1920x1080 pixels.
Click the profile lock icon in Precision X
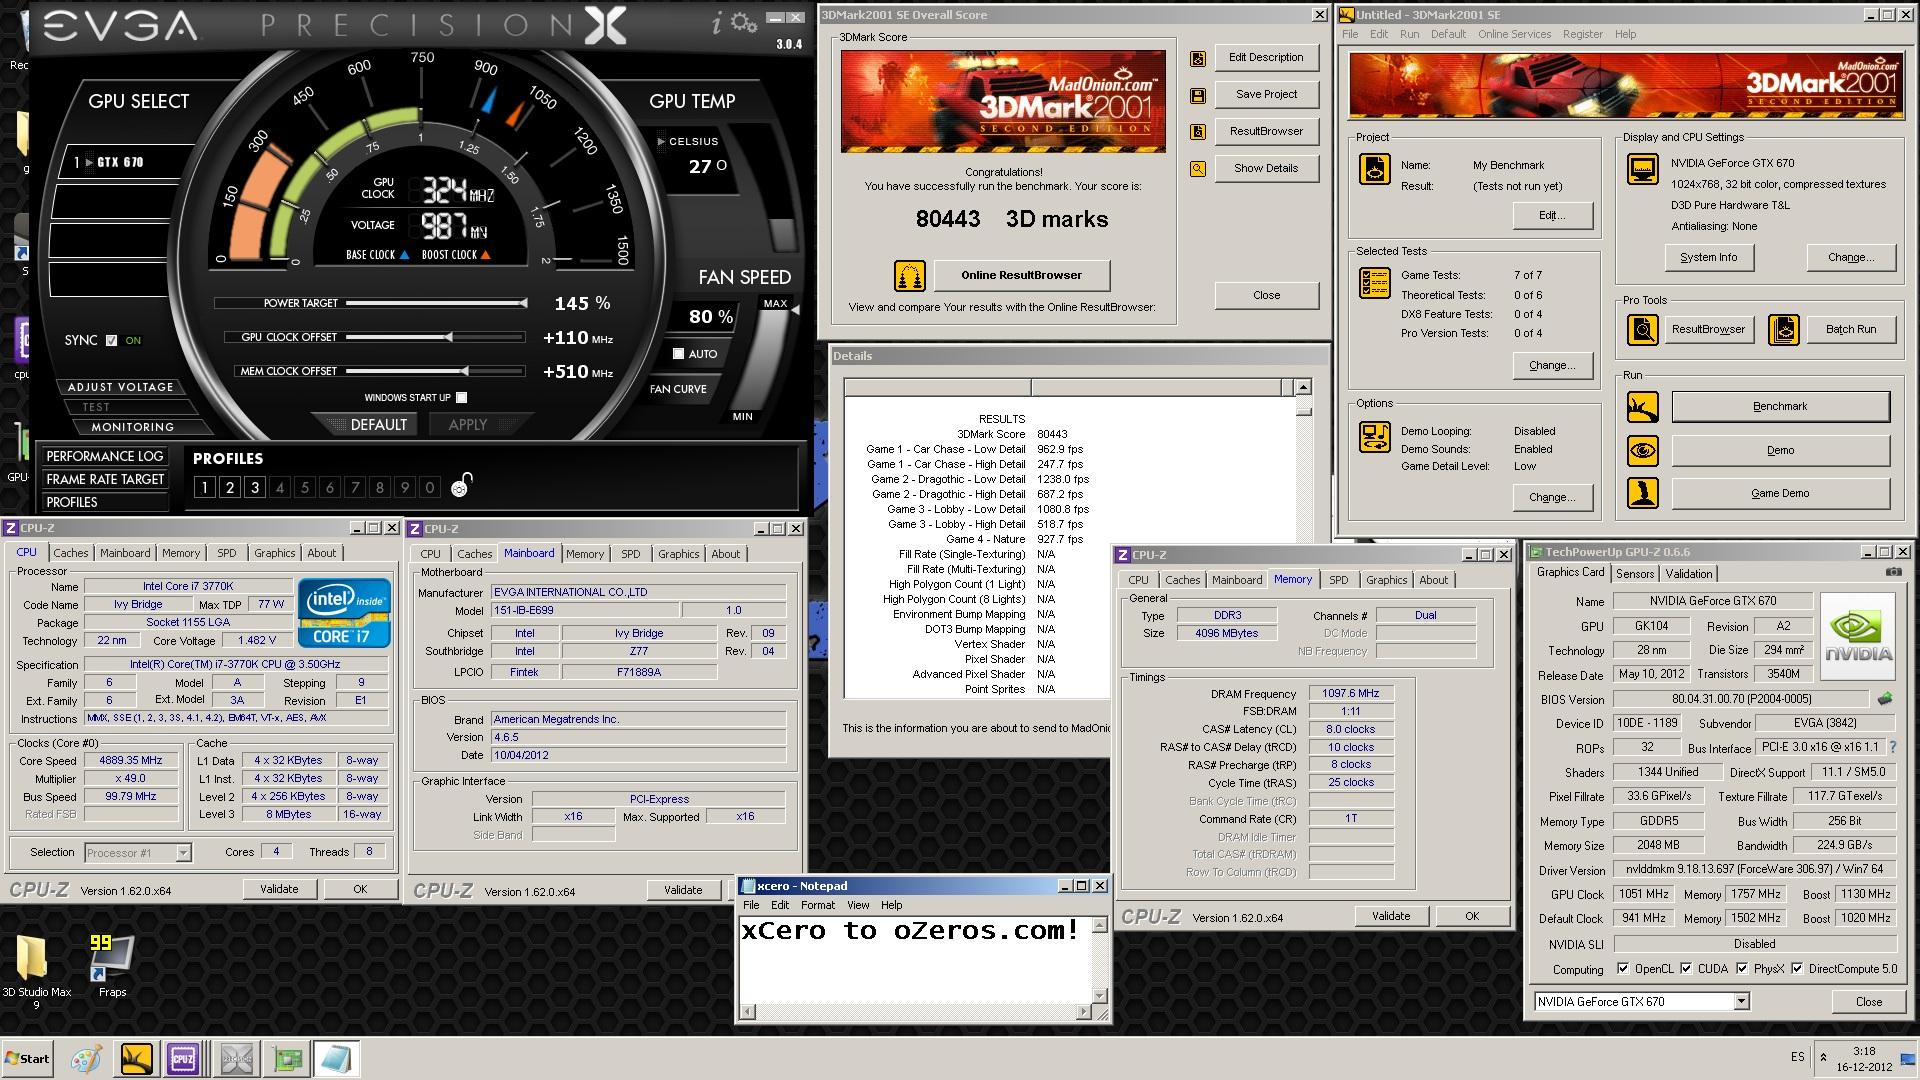coord(460,485)
